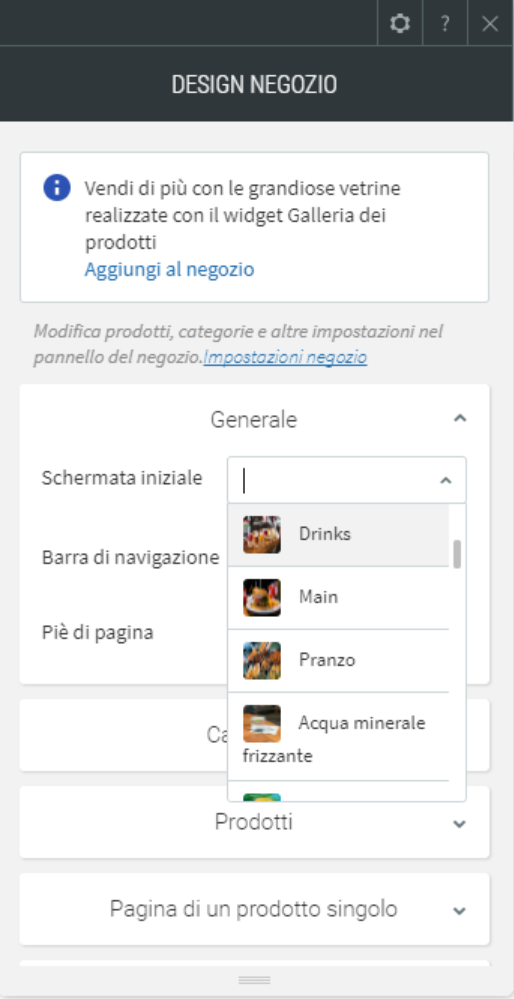The width and height of the screenshot is (514, 999).
Task: Open the Impostazioni negozio link
Action: pos(285,357)
